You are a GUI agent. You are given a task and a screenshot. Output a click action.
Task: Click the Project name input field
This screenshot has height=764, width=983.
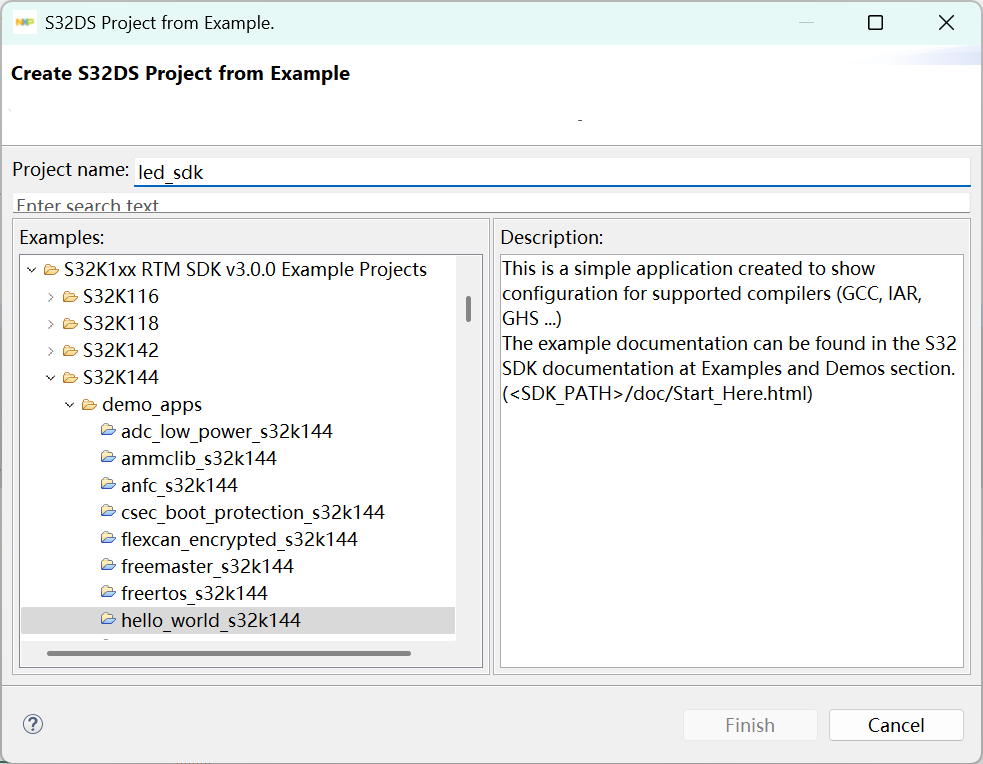tap(552, 172)
